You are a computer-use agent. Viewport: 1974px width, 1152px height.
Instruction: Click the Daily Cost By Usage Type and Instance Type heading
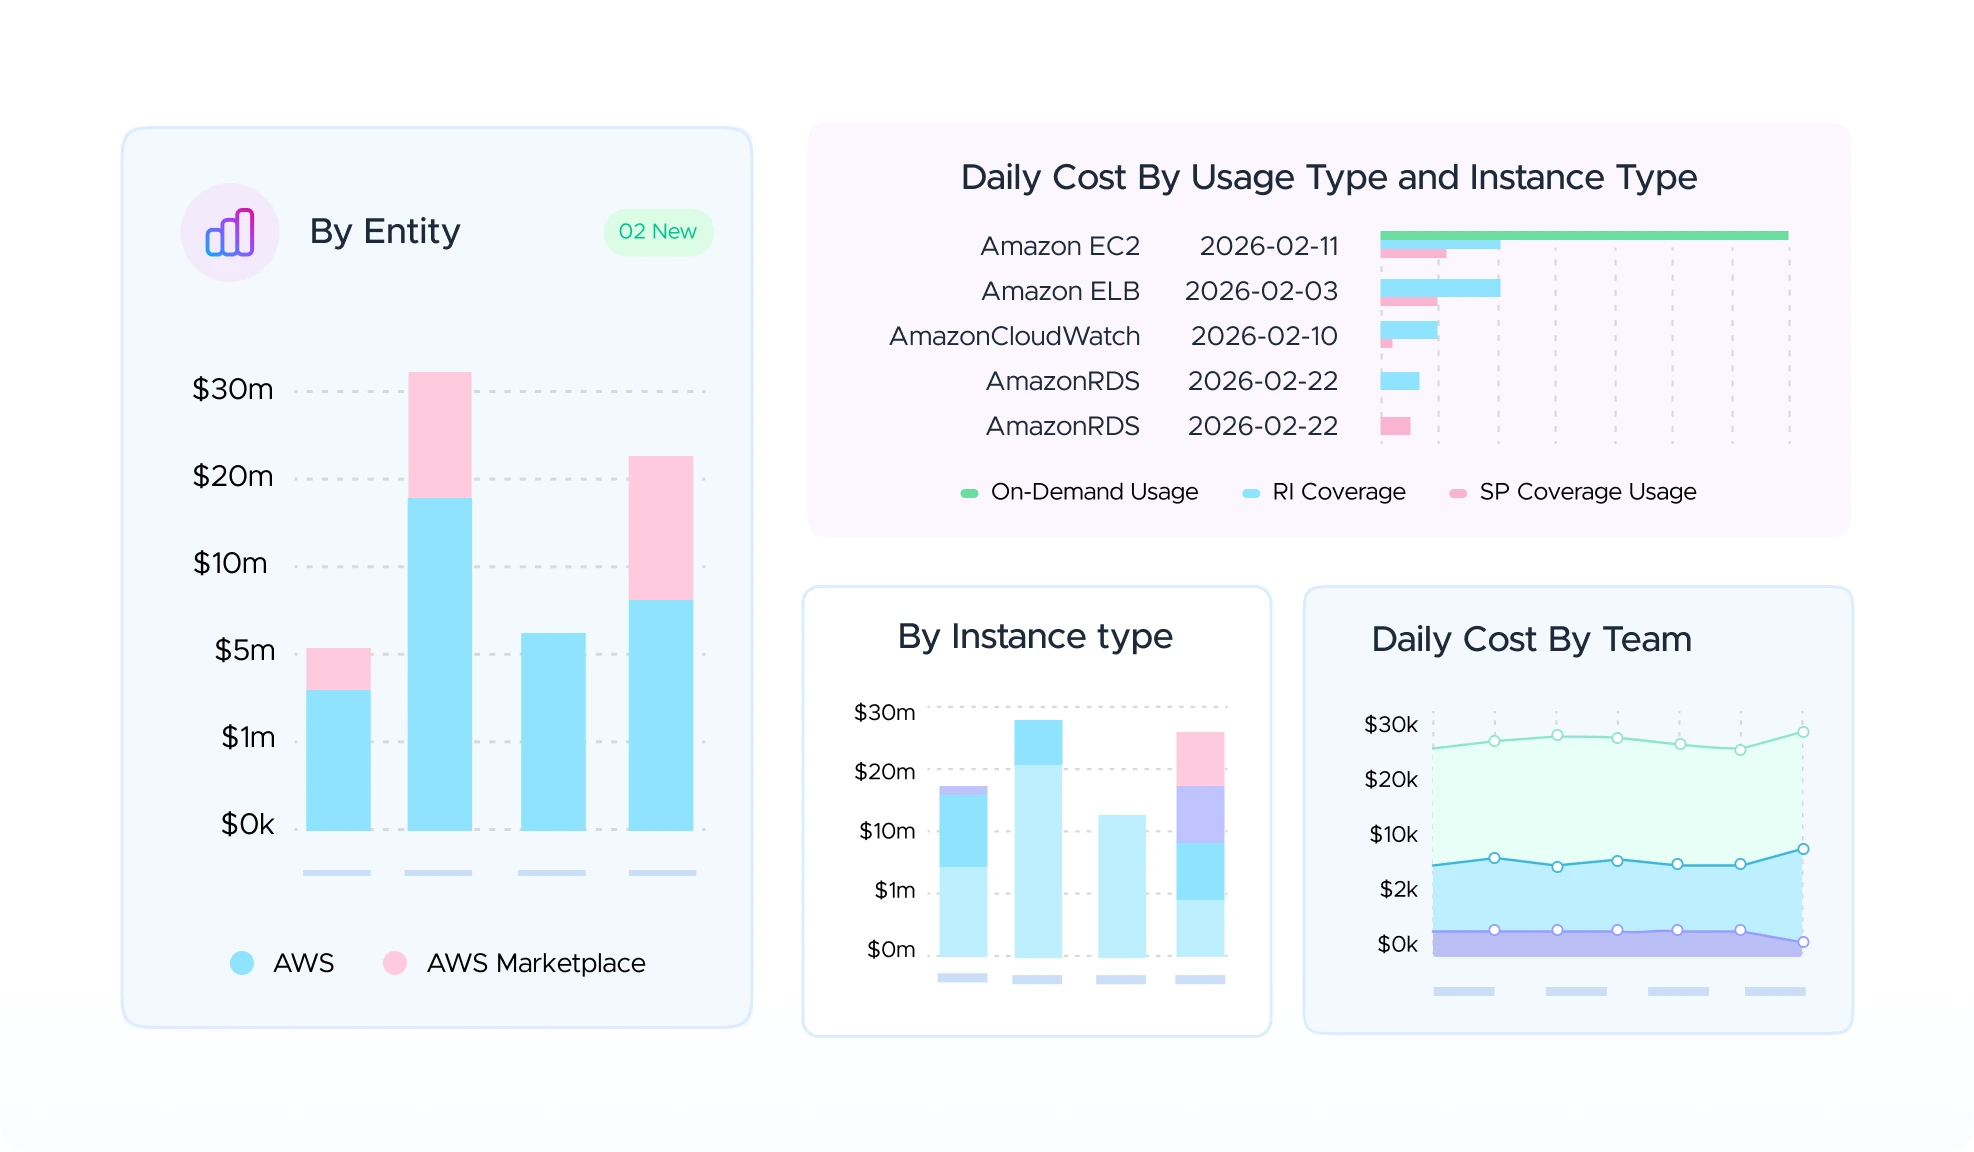coord(1329,178)
